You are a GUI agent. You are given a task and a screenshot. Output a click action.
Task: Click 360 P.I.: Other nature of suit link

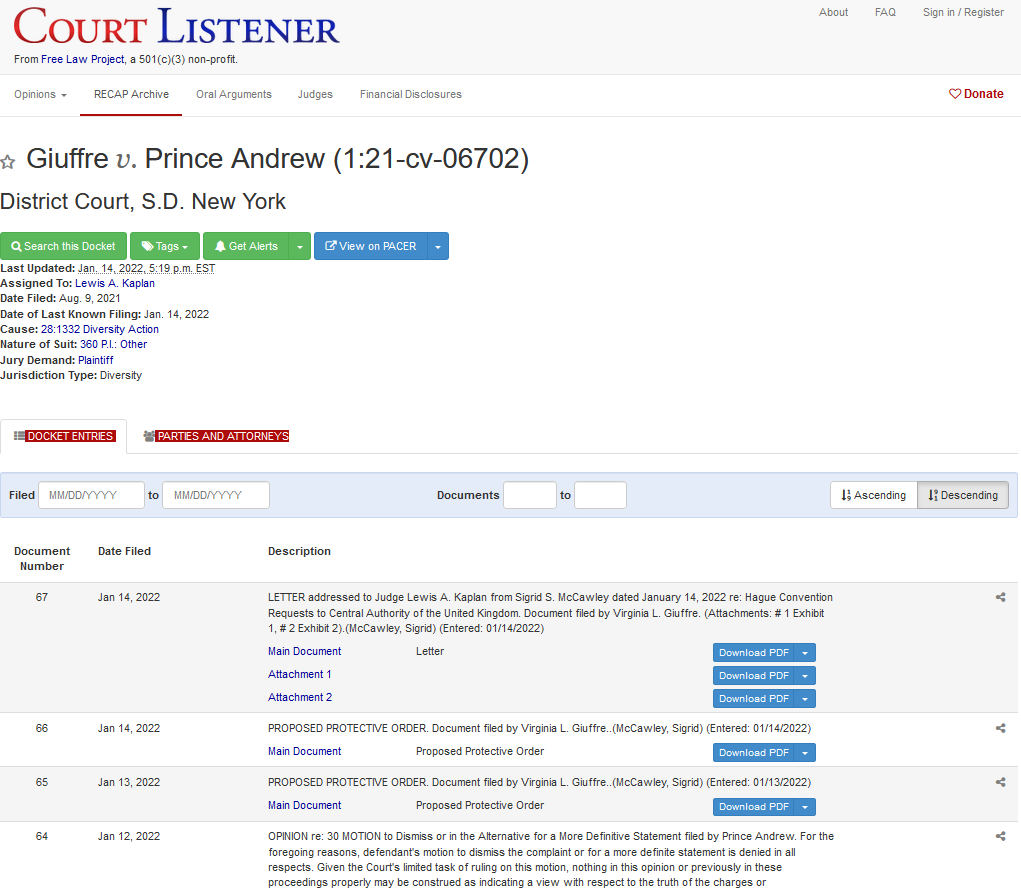coord(113,345)
